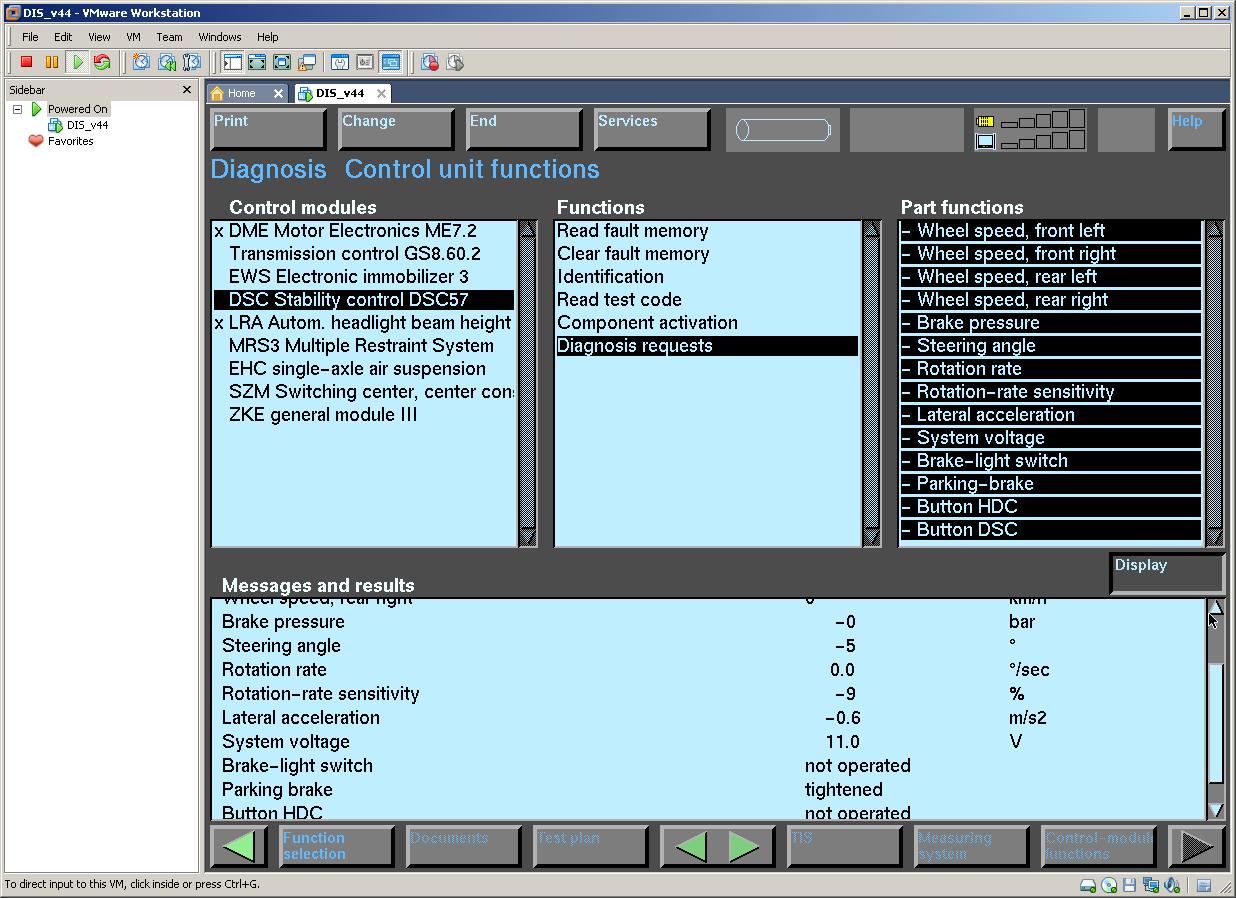Click the Unity mode toolbar icon

[307, 62]
